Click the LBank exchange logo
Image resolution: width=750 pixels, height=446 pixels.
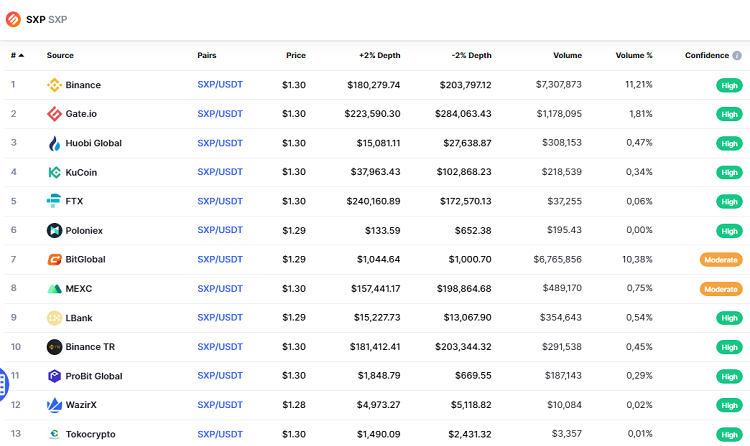click(x=54, y=318)
